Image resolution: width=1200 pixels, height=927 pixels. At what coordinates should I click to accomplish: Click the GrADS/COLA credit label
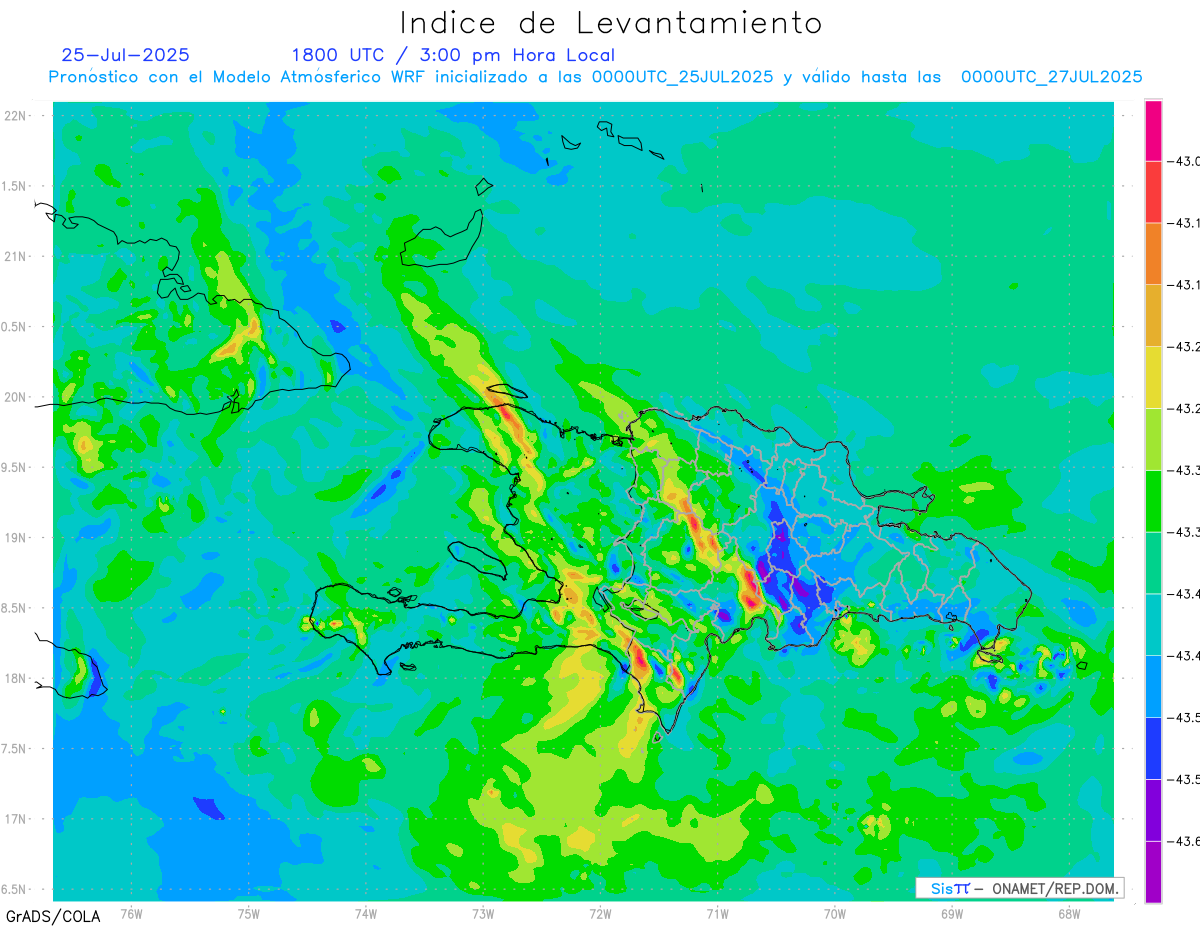click(53, 916)
